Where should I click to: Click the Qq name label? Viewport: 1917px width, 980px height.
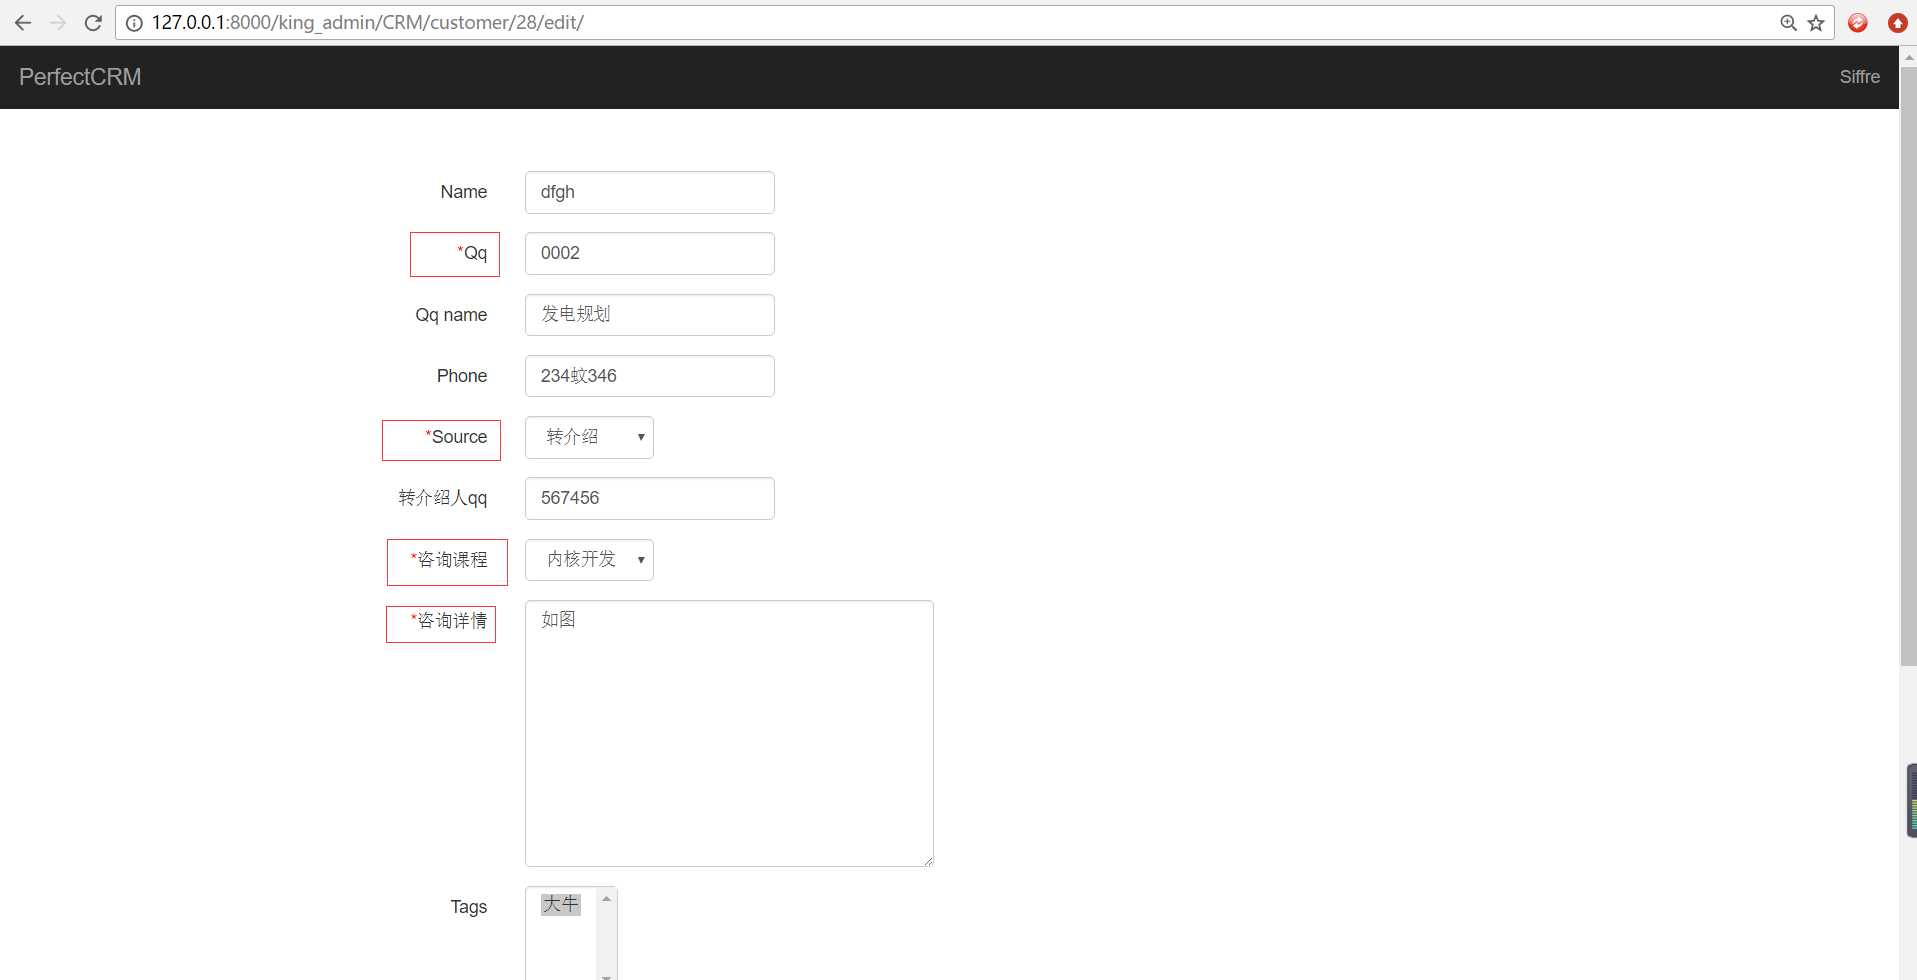(x=451, y=315)
